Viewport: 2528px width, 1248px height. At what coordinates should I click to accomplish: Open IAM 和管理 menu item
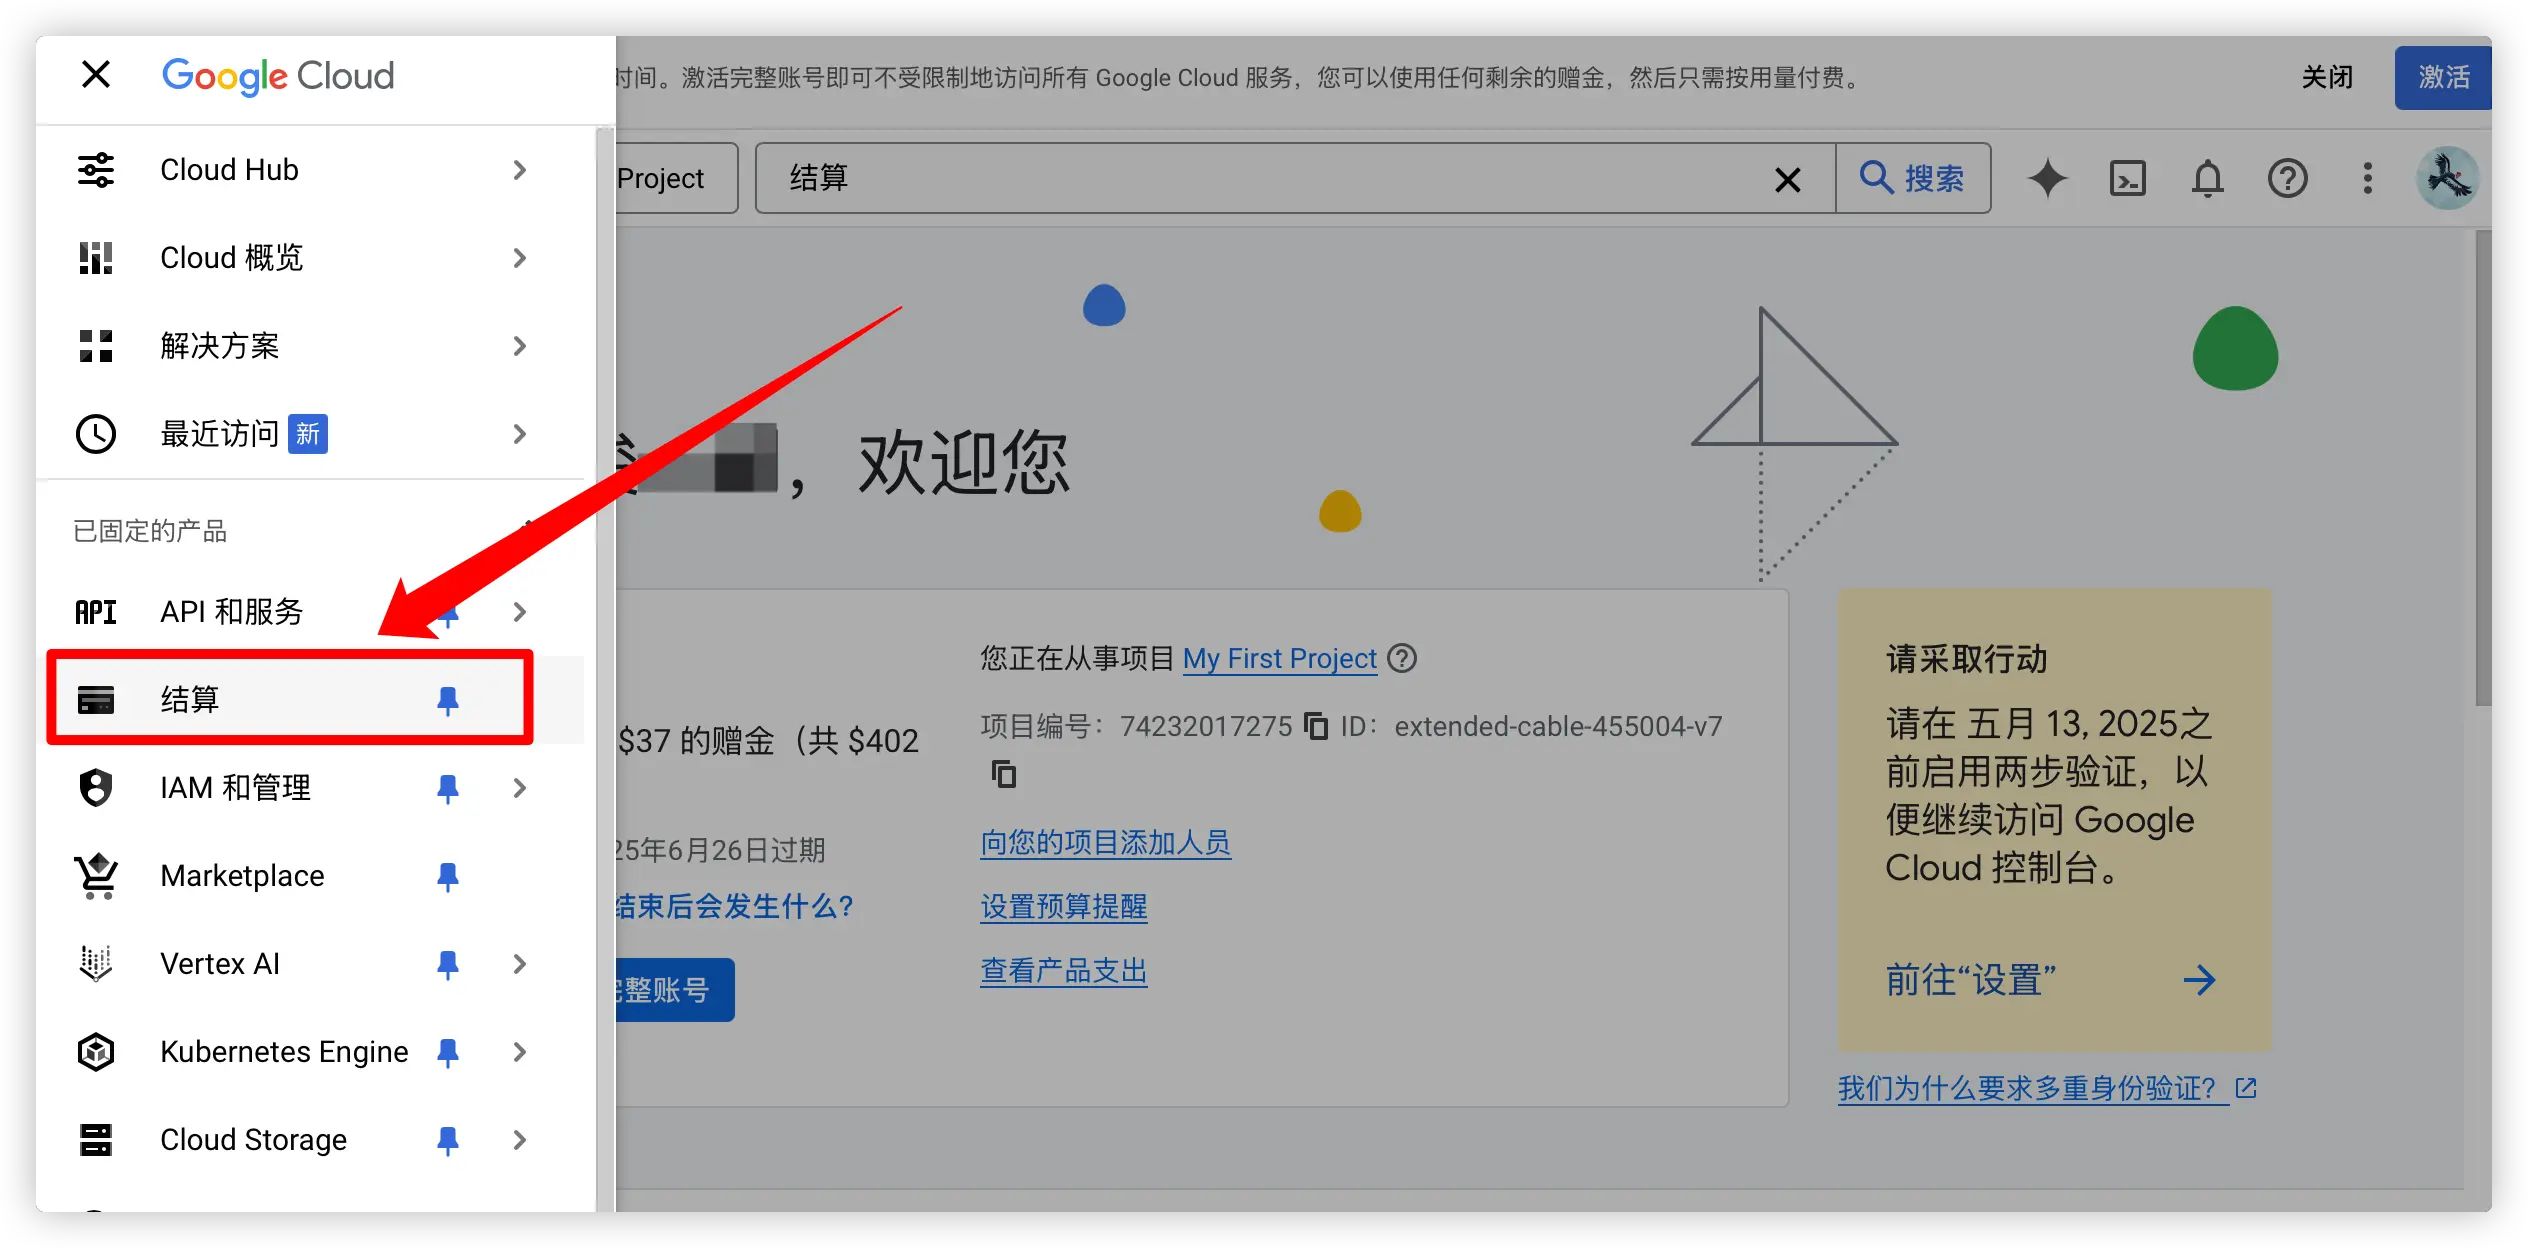pyautogui.click(x=310, y=788)
